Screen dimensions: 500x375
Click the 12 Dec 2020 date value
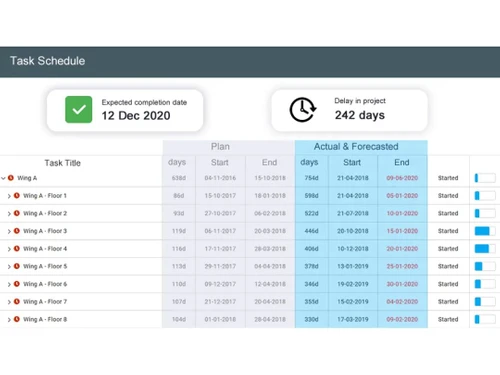(136, 116)
